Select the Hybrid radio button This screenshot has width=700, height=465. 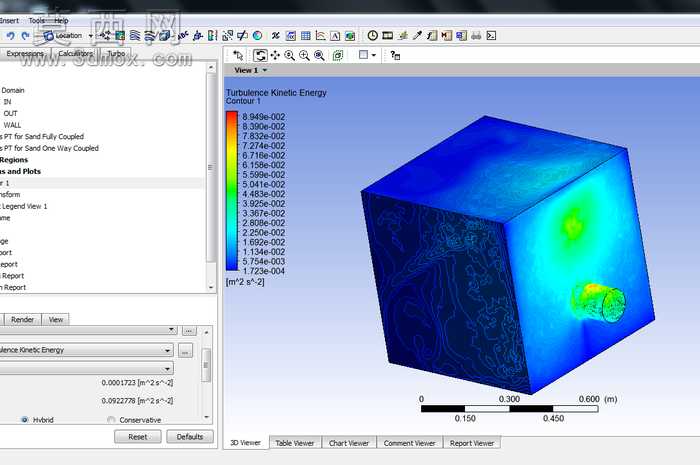25,420
